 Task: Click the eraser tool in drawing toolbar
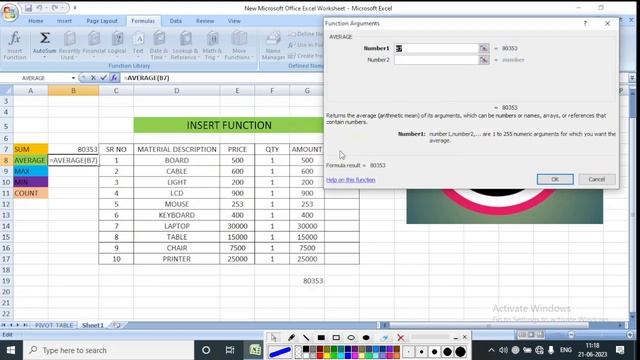tap(384, 338)
